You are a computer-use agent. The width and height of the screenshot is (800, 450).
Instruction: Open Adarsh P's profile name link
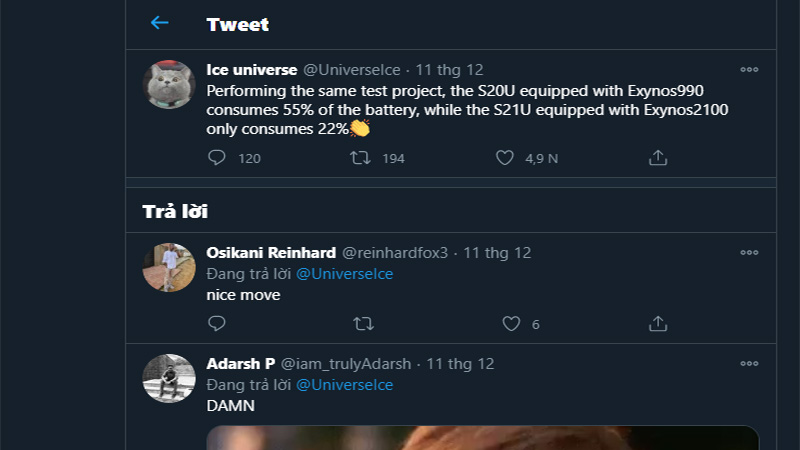(240, 364)
